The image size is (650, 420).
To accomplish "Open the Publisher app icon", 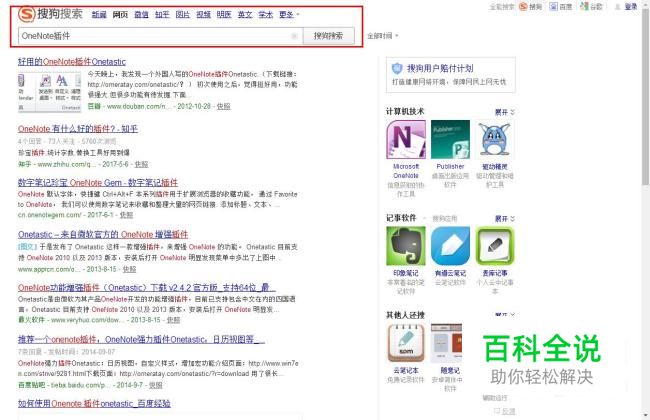I will 450,139.
